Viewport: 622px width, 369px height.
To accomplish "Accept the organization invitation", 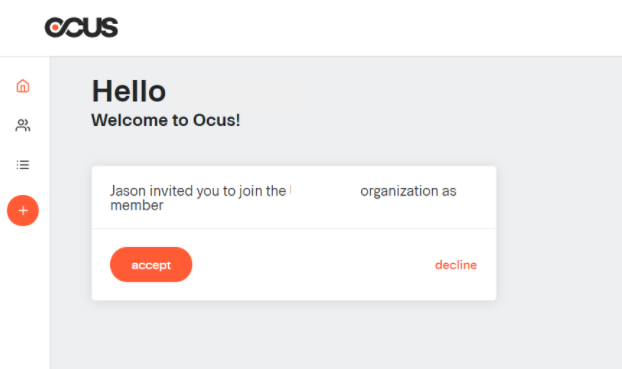I will (151, 265).
